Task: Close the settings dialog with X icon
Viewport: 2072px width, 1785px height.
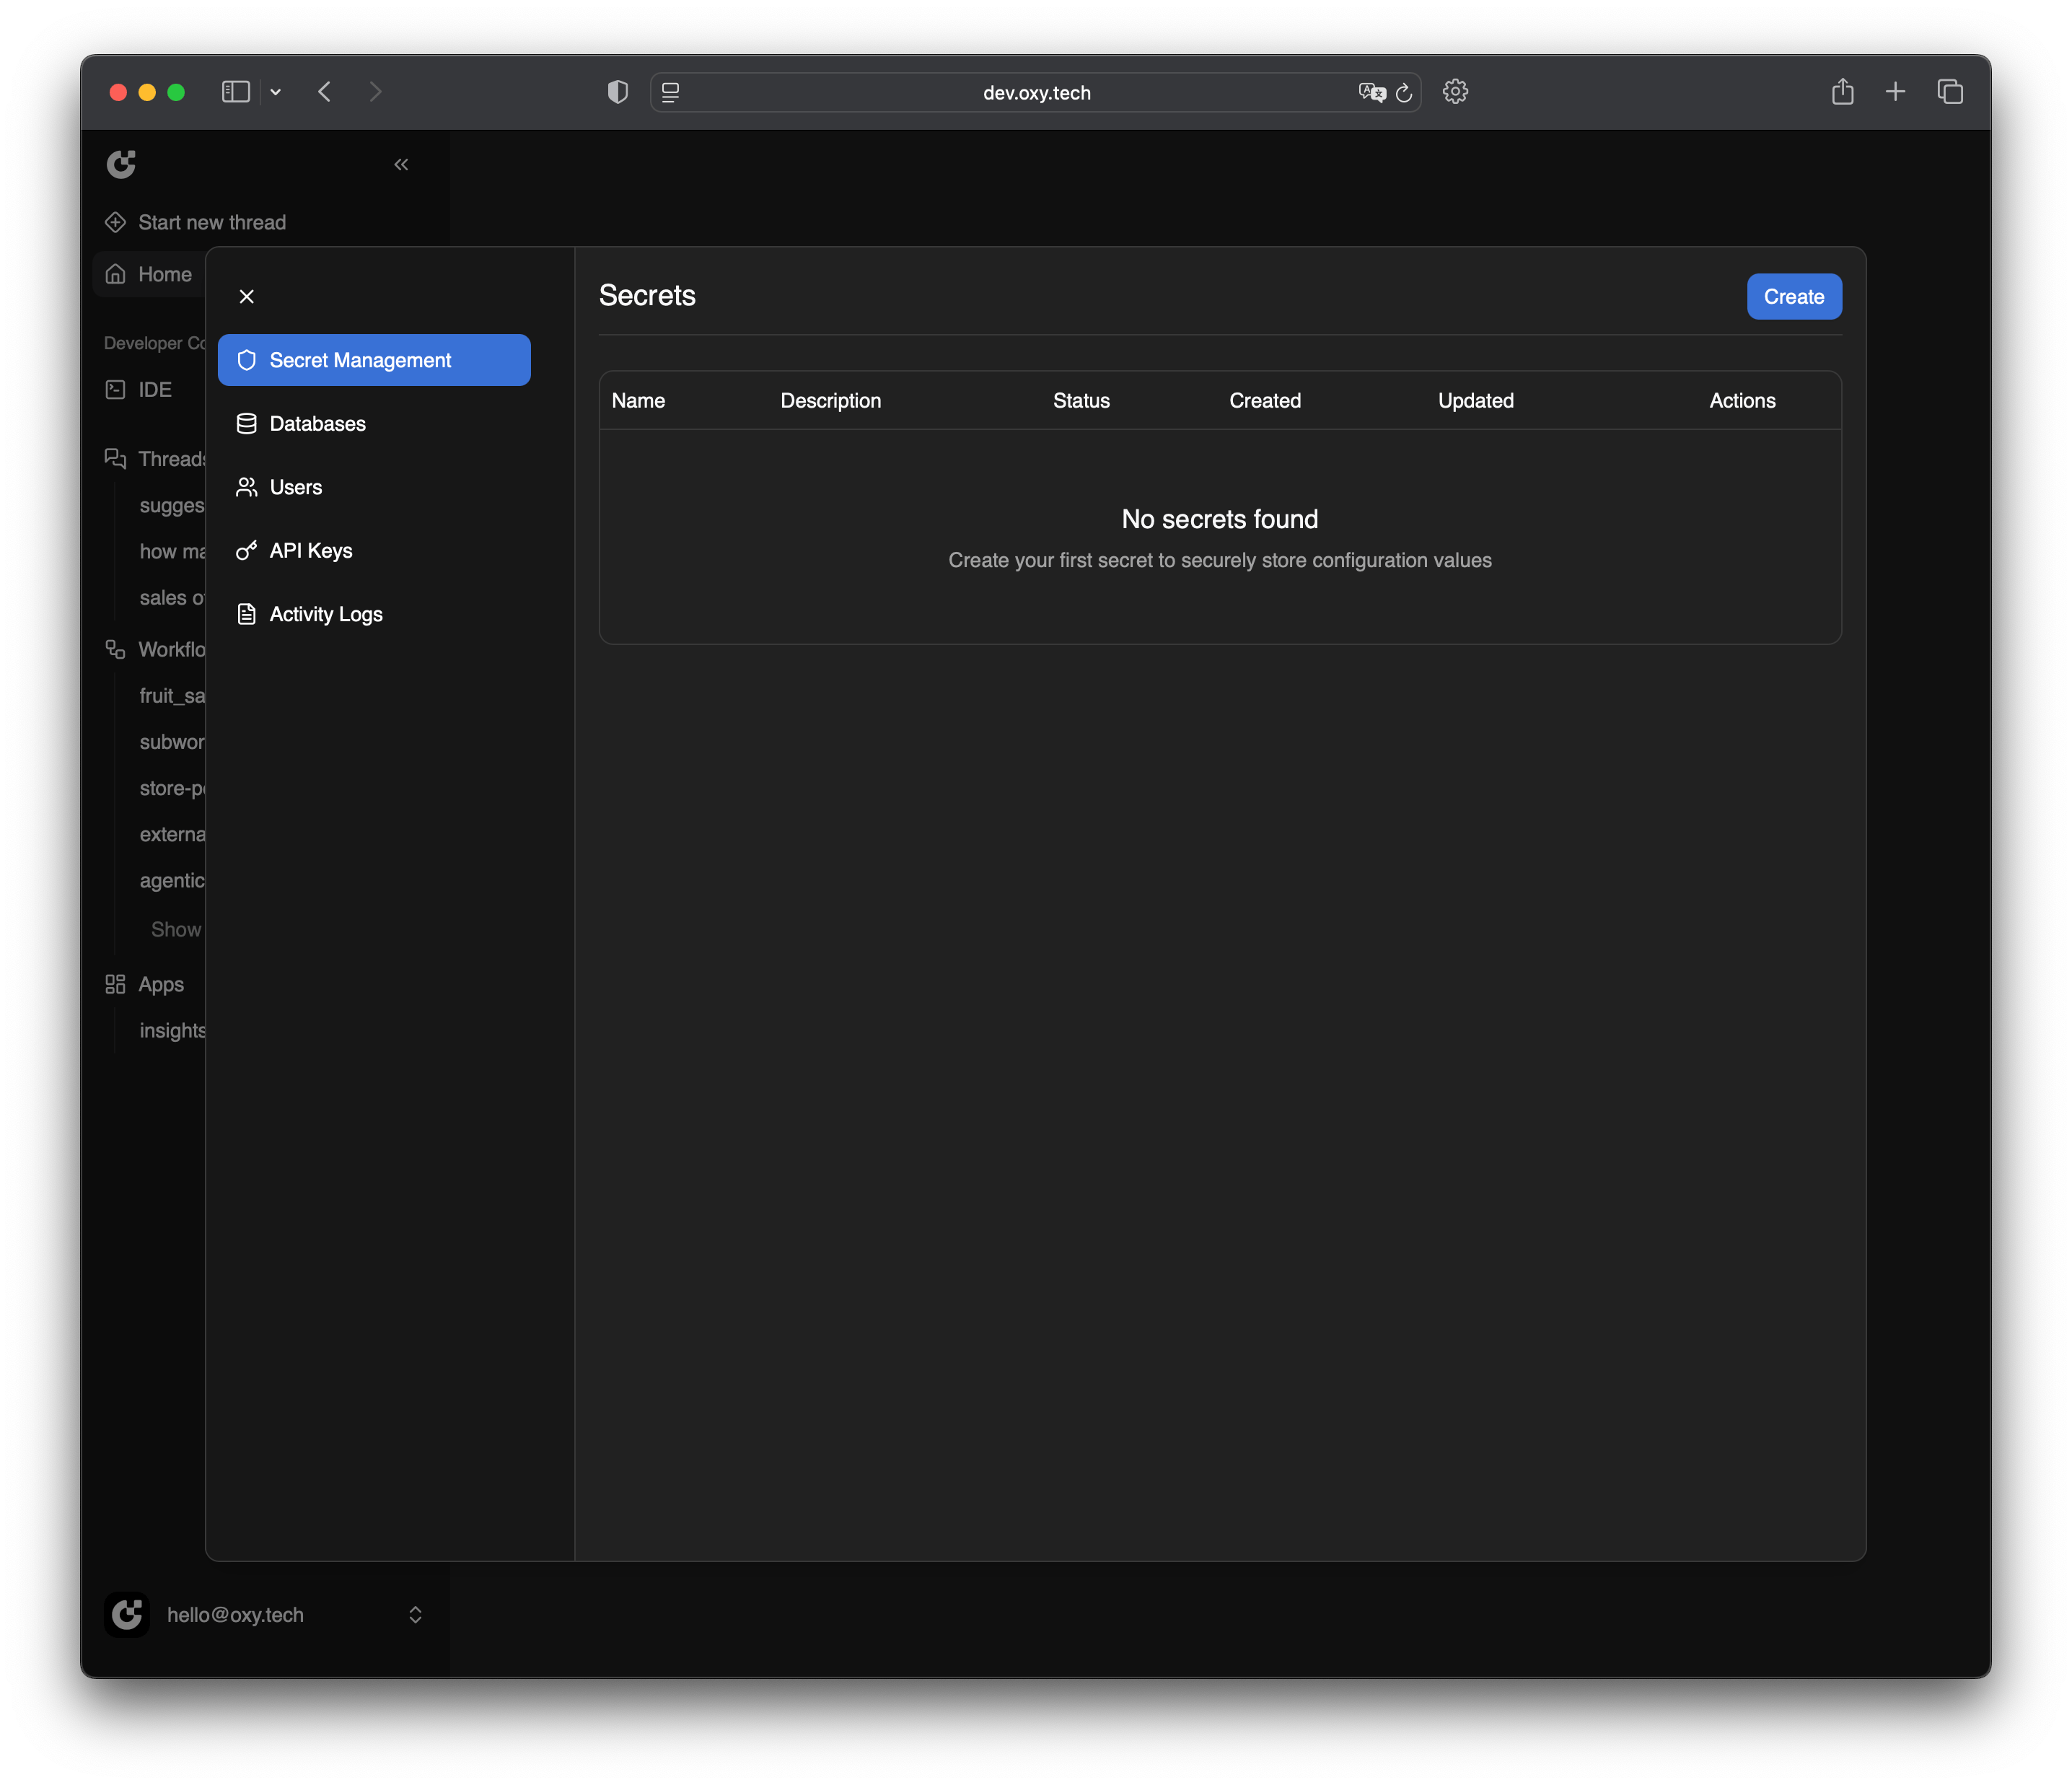Action: tap(247, 296)
